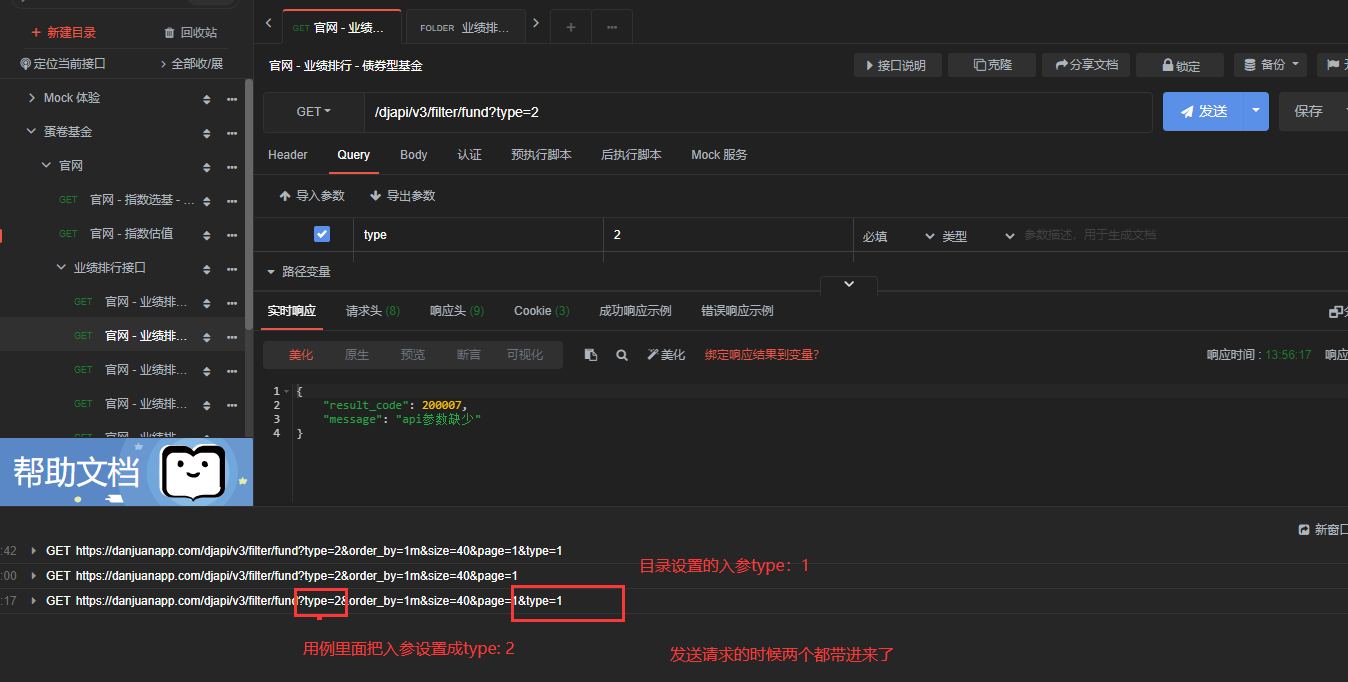
Task: Click more options dots for 官网 folder
Action: [232, 167]
